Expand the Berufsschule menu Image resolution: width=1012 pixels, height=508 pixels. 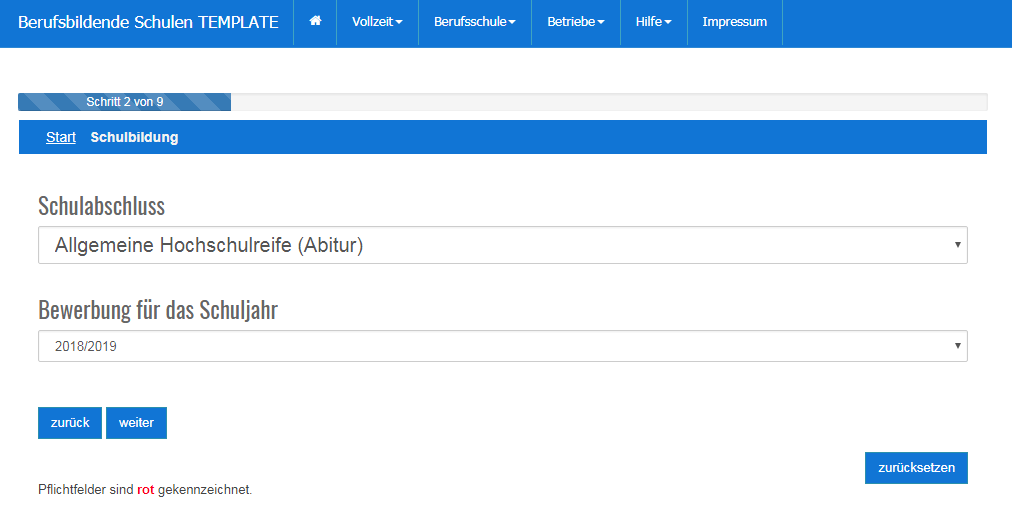(x=475, y=22)
